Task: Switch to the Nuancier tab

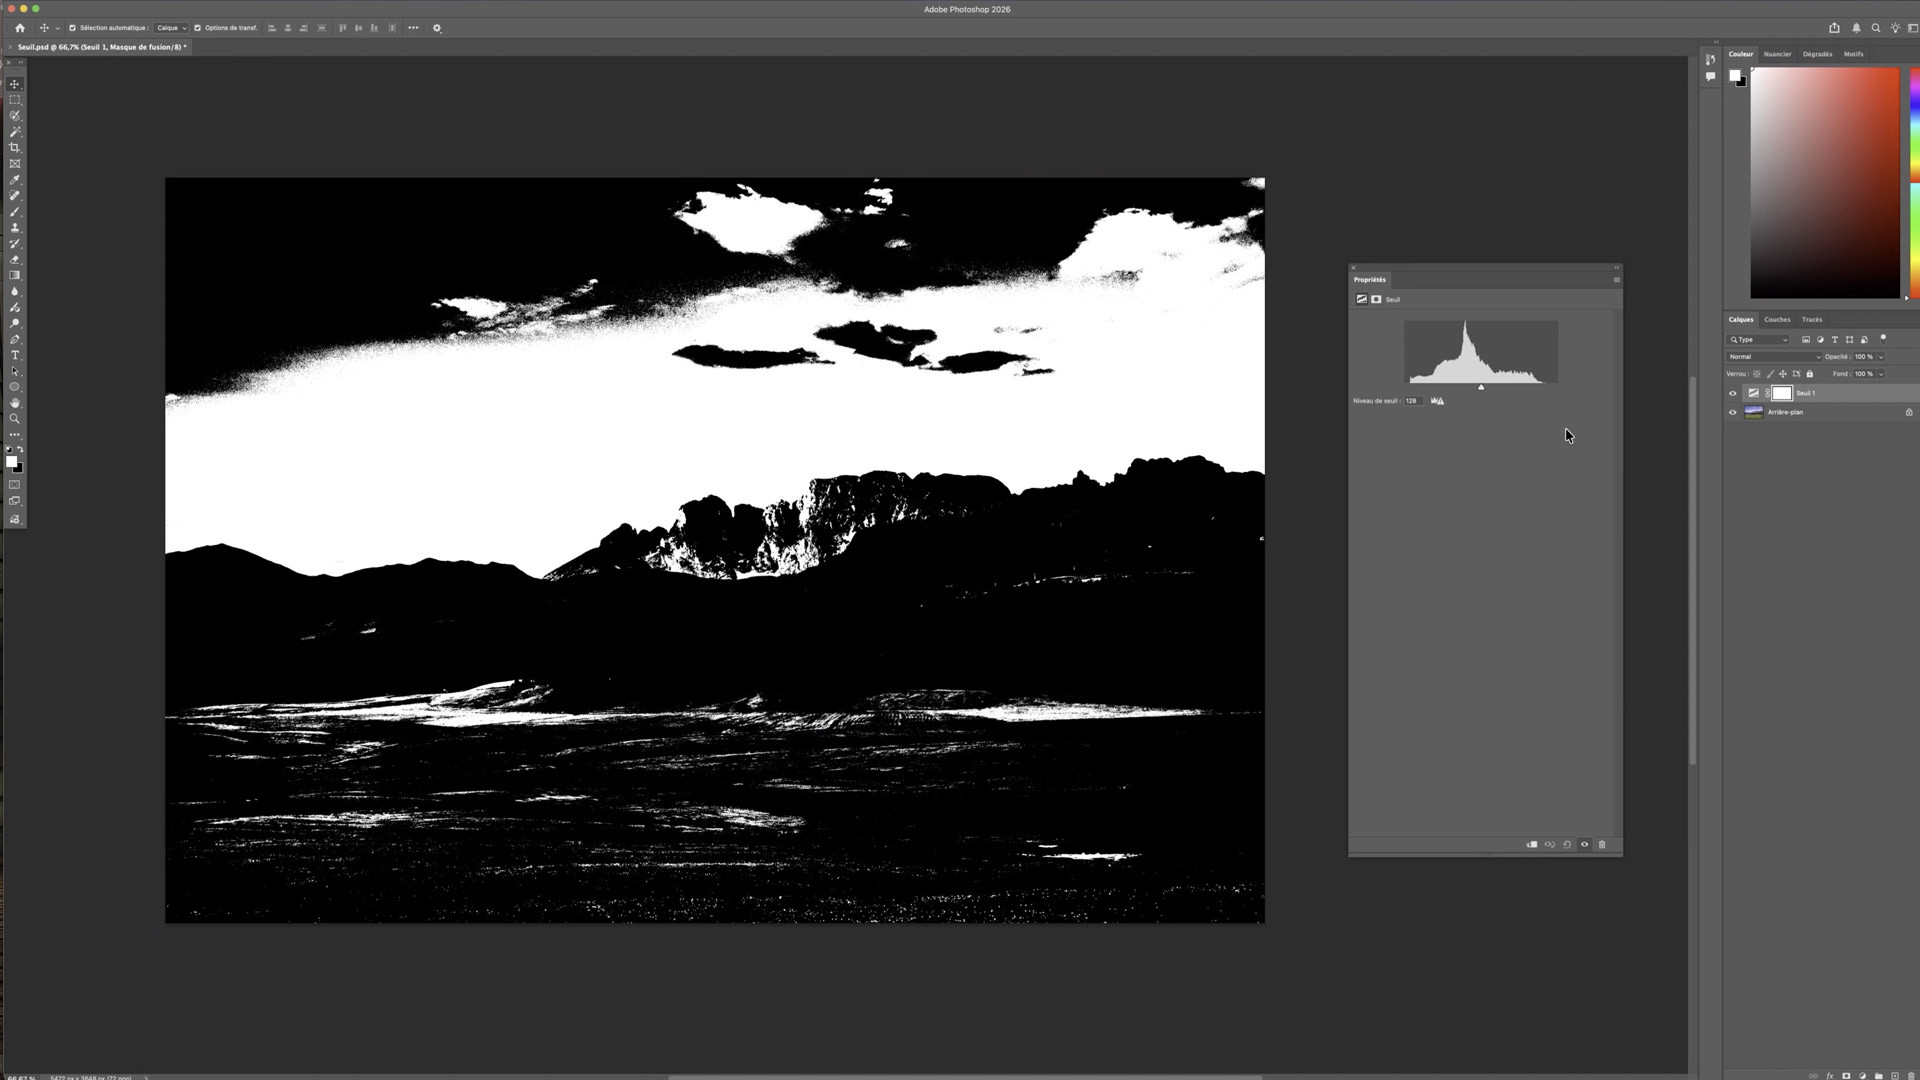Action: point(1777,54)
